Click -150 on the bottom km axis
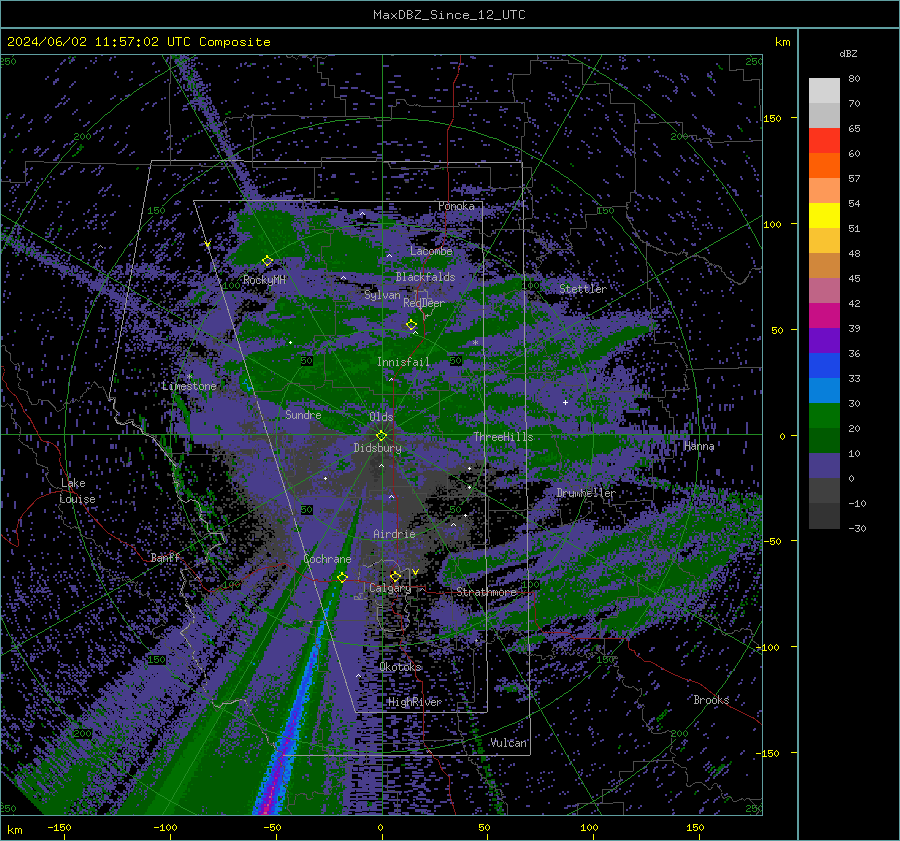Viewport: 900px width, 841px height. [x=59, y=828]
